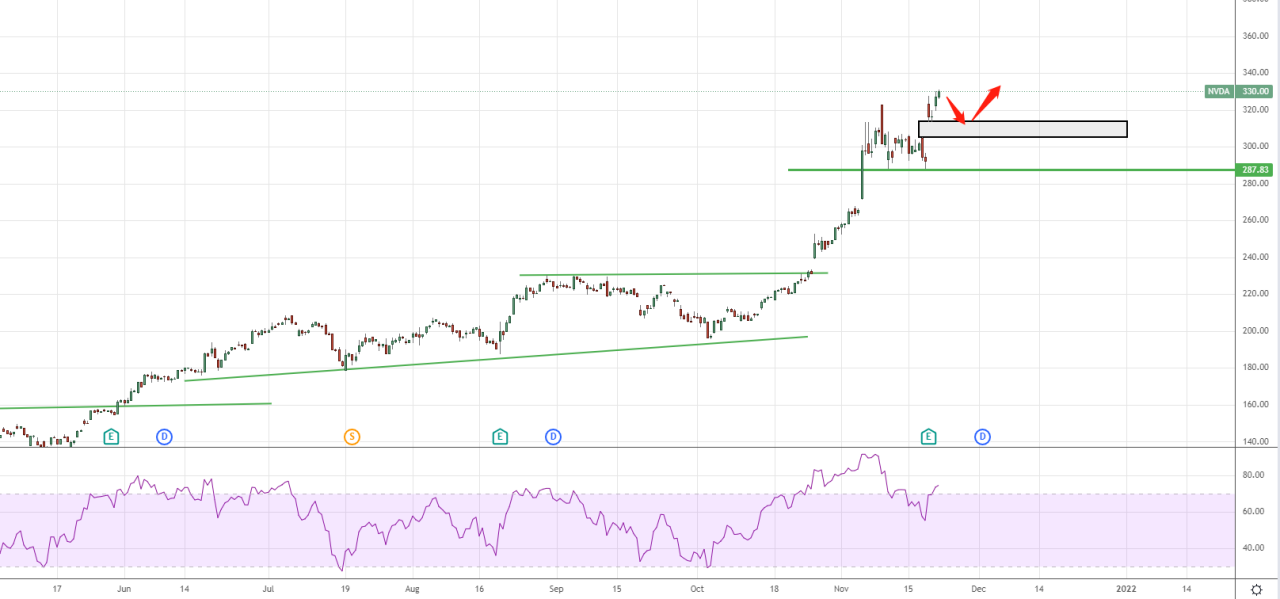Select the green 287.83 price label
Viewport: 1280px width, 599px height.
point(1255,170)
